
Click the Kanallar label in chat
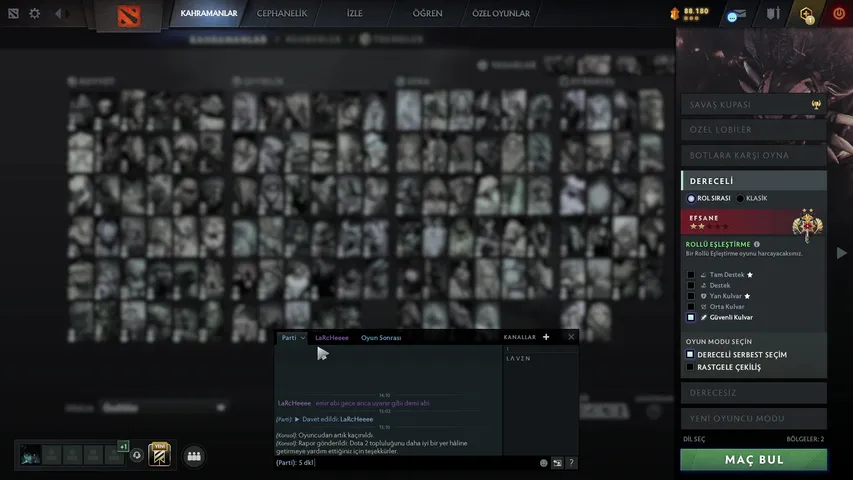[520, 337]
